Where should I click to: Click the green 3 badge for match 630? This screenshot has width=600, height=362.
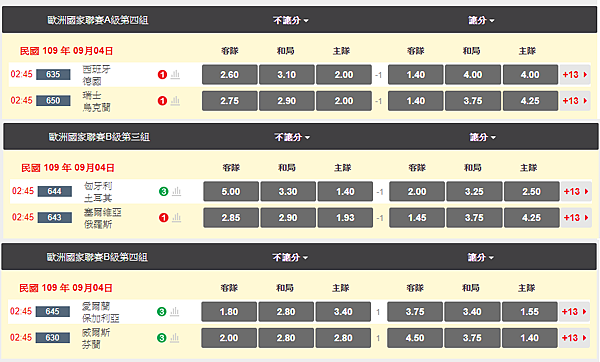point(161,338)
